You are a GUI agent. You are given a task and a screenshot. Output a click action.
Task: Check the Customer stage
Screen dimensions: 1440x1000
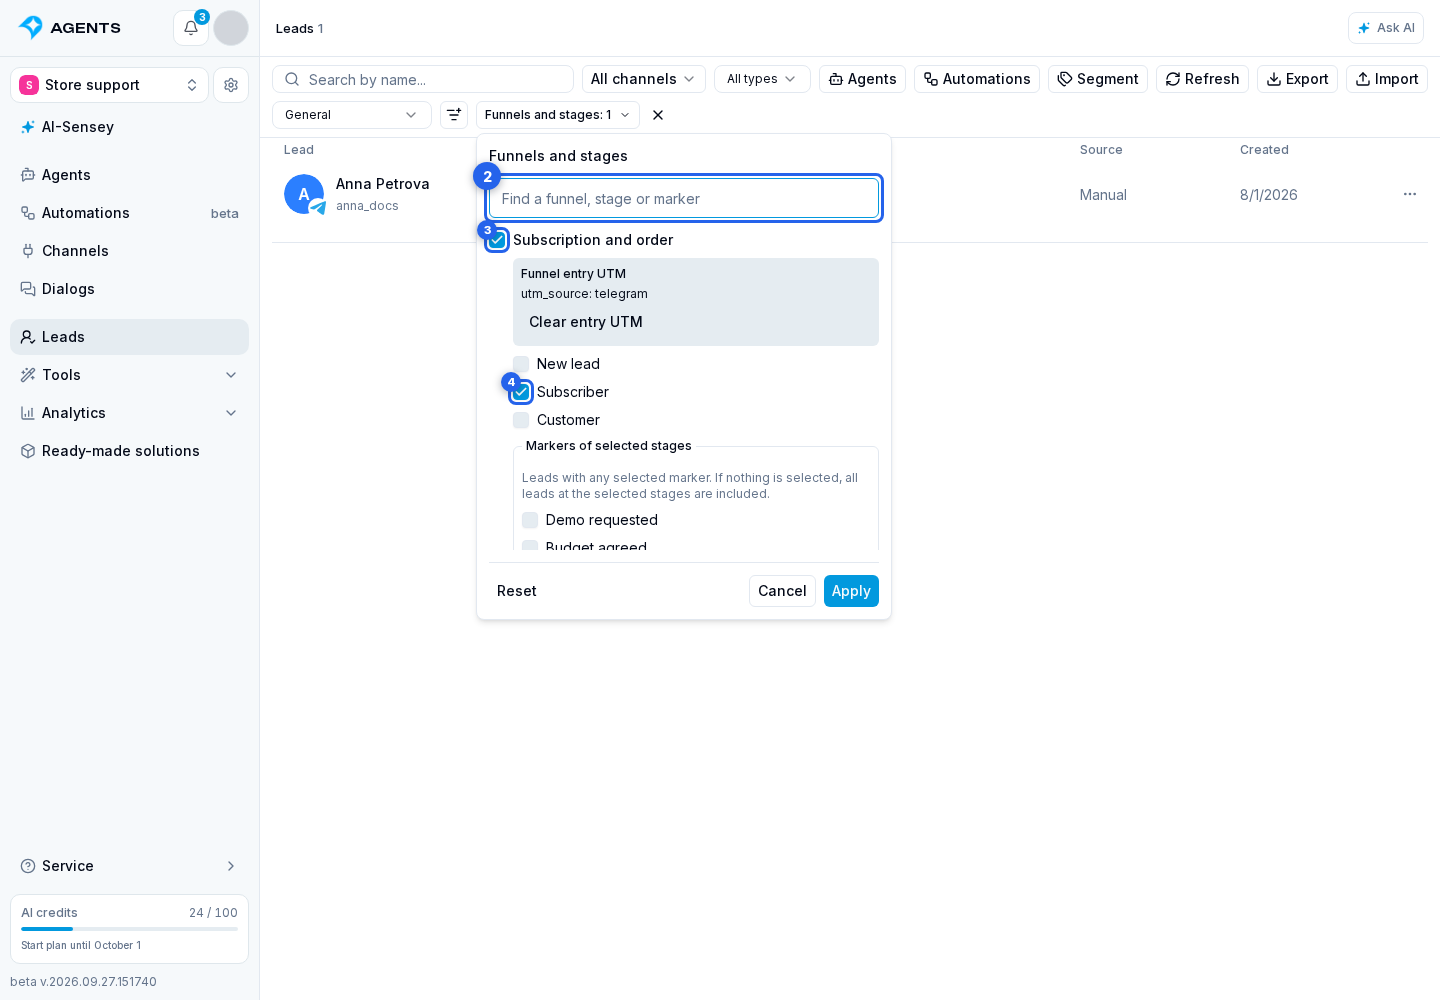pos(521,420)
